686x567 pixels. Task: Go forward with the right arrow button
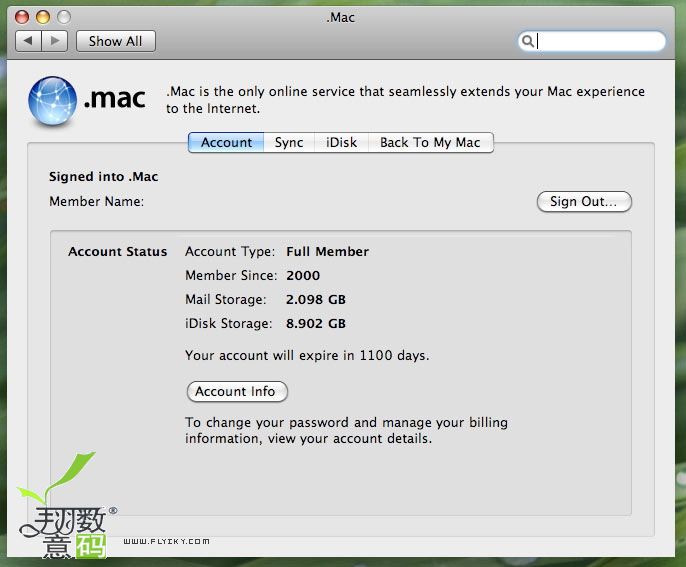pos(55,41)
